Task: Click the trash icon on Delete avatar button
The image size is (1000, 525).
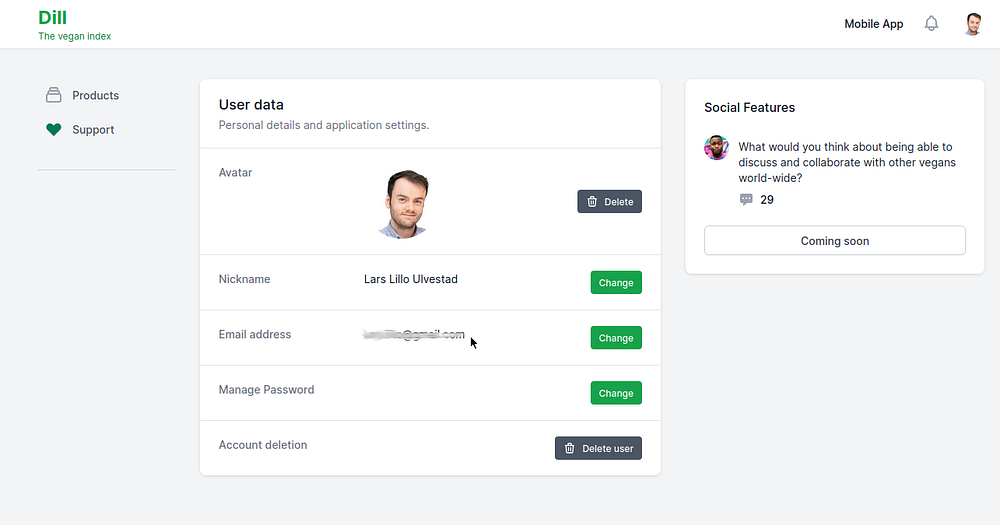Action: click(592, 202)
